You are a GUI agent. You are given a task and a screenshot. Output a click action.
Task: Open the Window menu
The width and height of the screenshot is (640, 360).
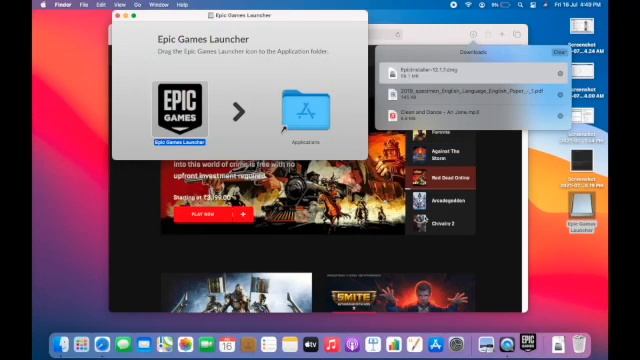click(159, 5)
